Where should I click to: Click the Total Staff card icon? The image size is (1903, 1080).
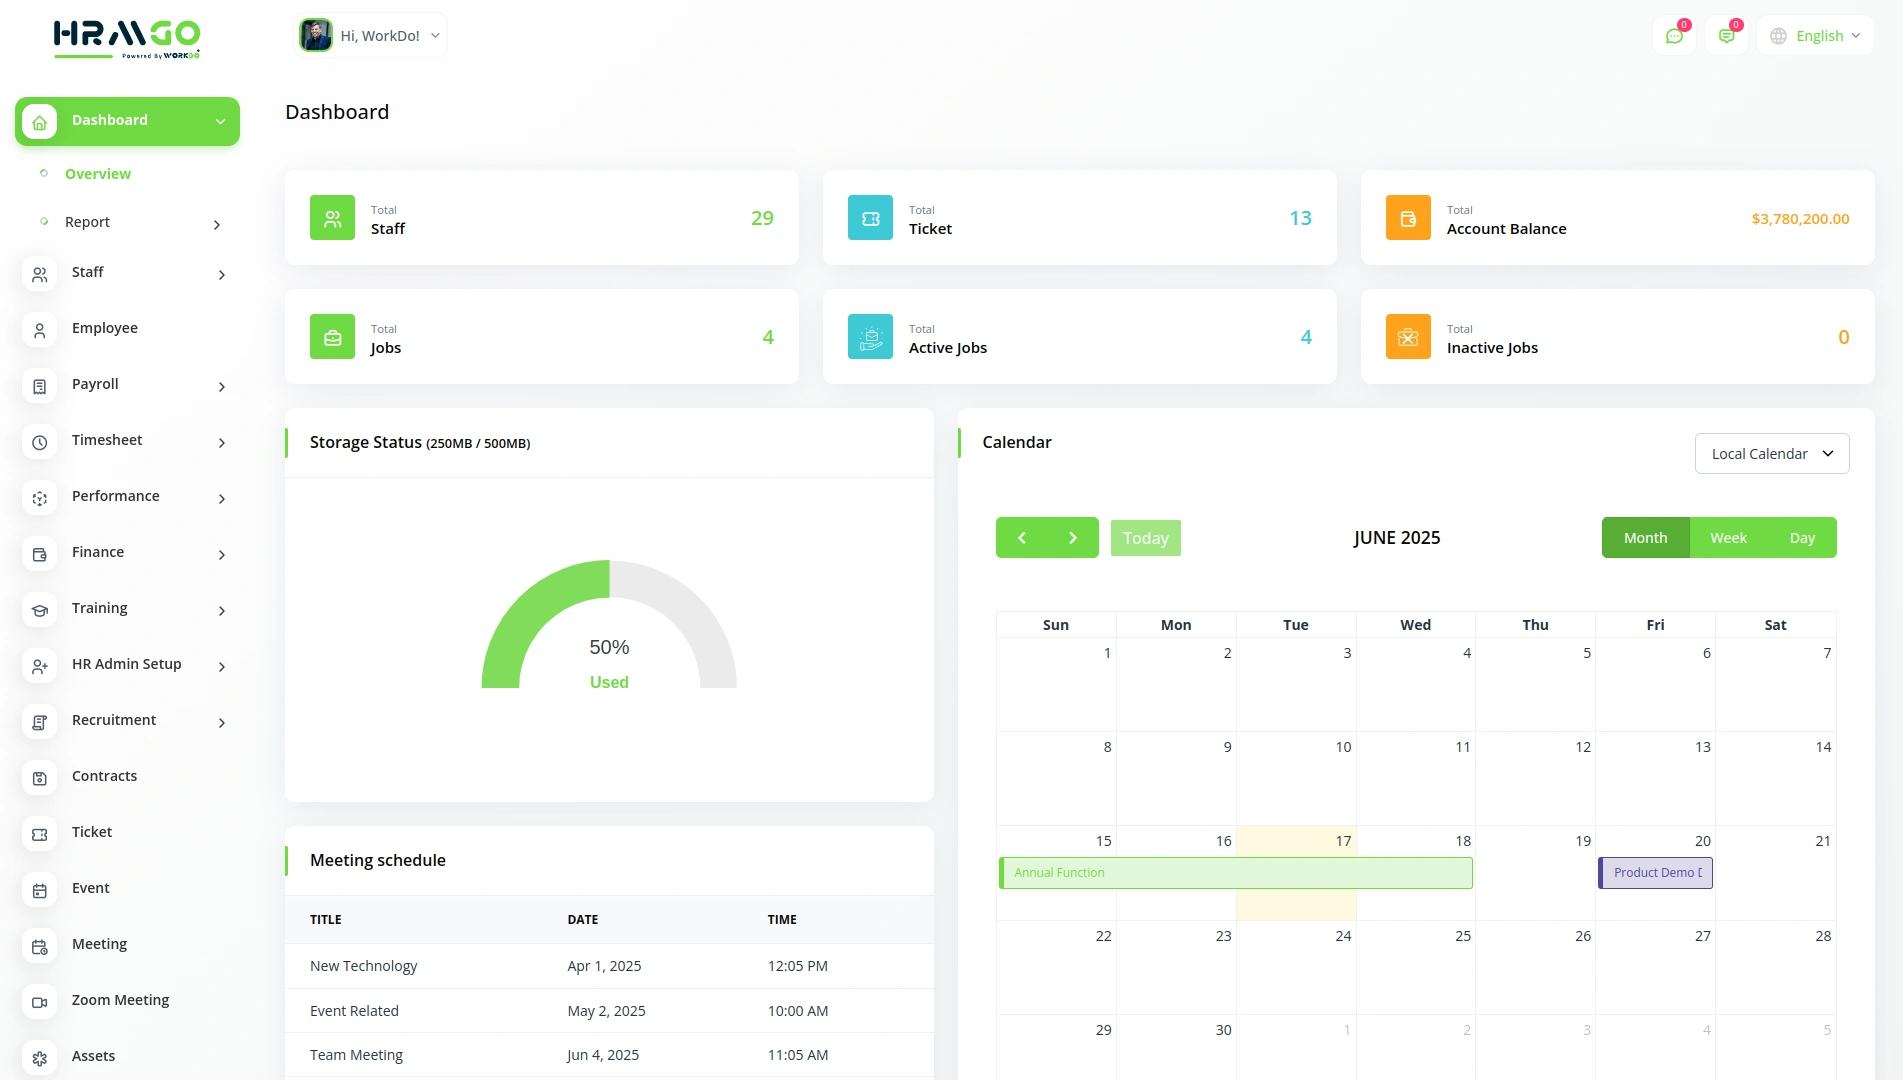tap(332, 218)
